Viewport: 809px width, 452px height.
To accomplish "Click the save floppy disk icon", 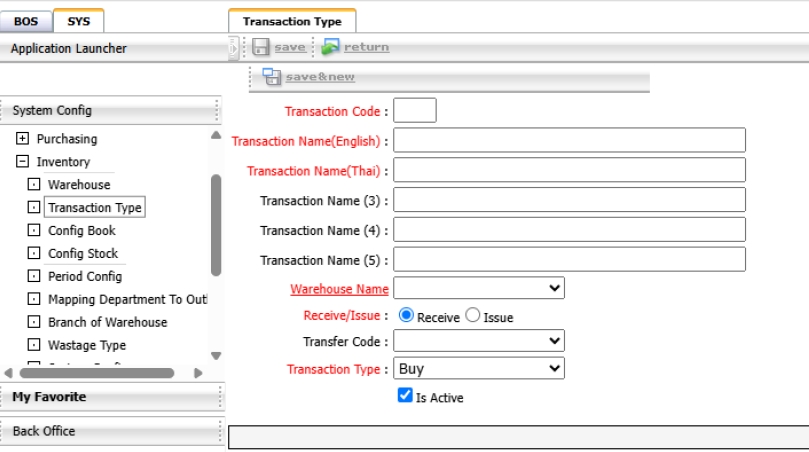I will pos(261,47).
